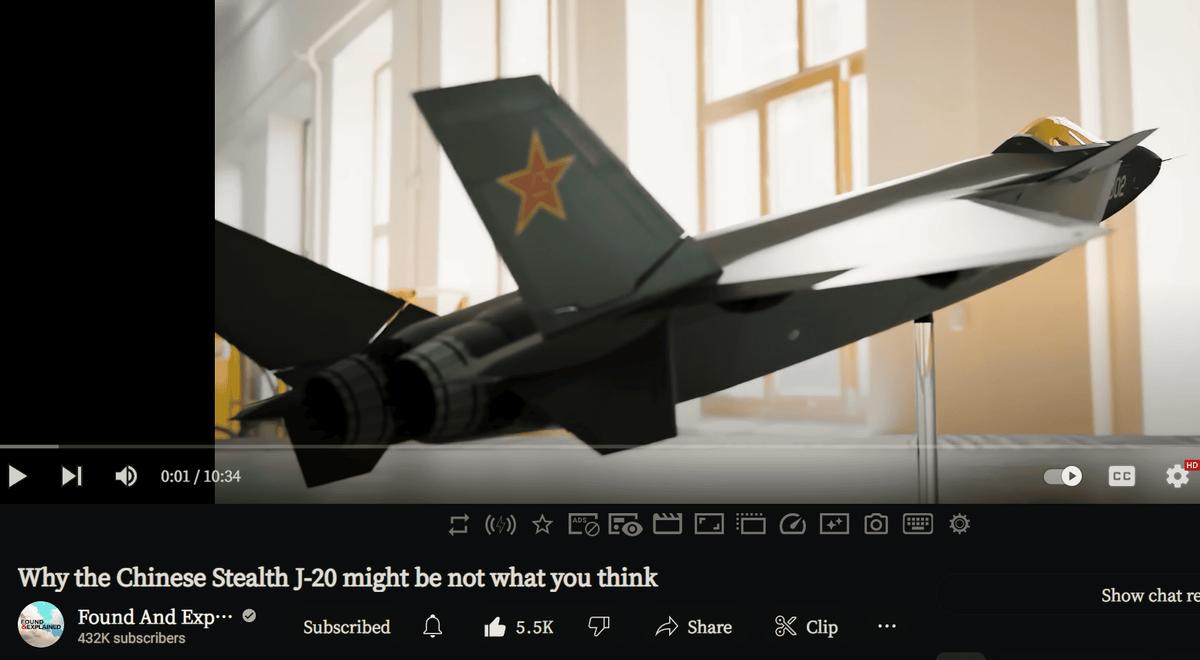Open notification bell options
Viewport: 1200px width, 660px height.
432,627
